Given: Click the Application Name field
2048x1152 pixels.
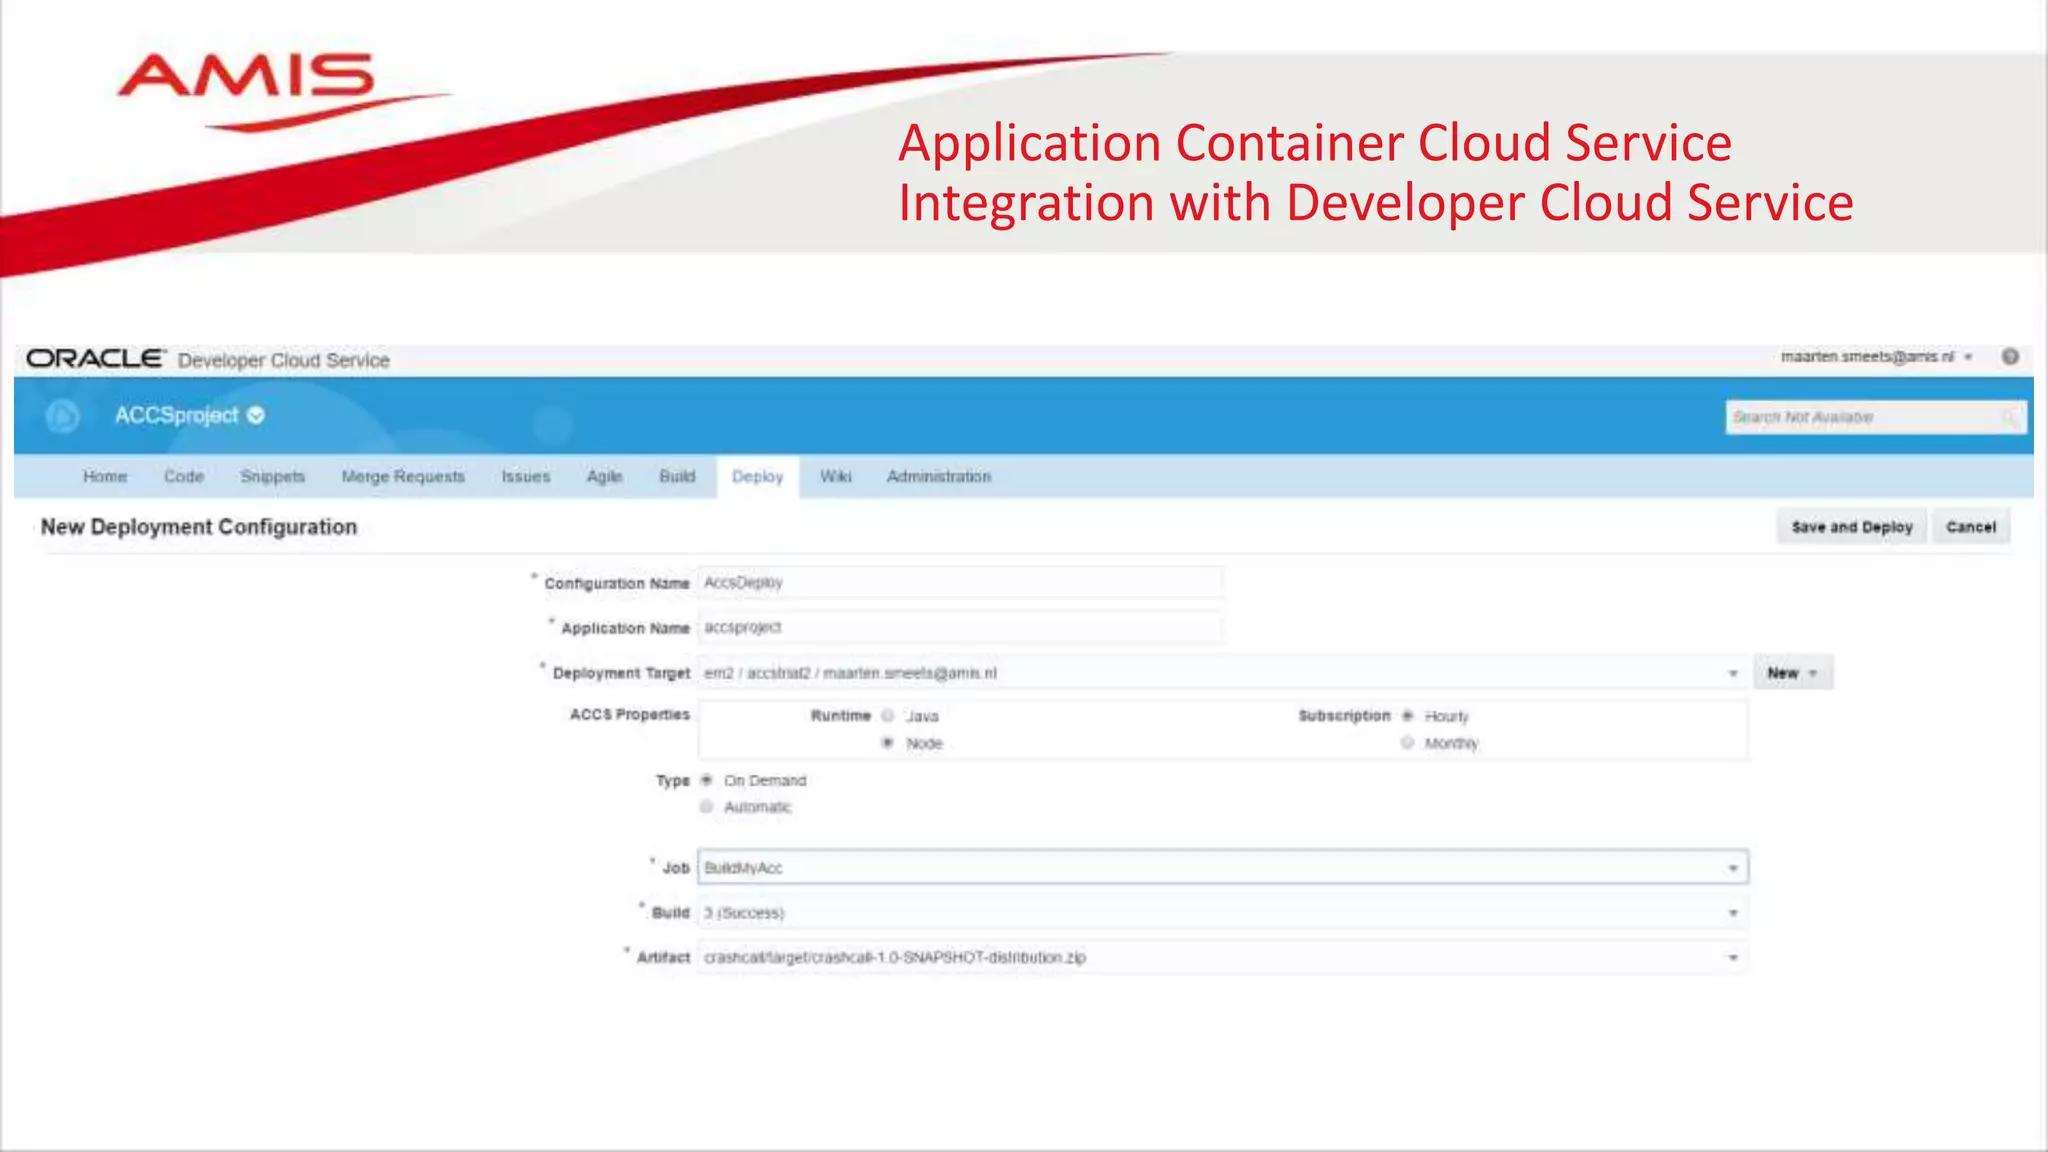Looking at the screenshot, I should 960,627.
